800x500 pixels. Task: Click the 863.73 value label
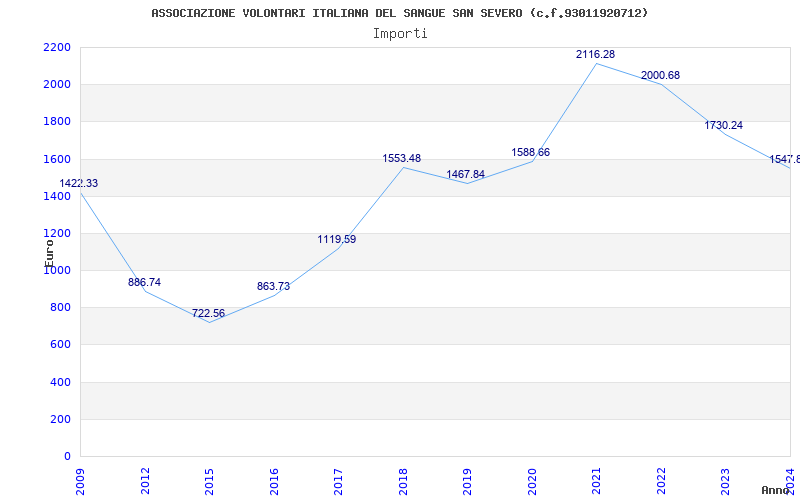(x=273, y=286)
